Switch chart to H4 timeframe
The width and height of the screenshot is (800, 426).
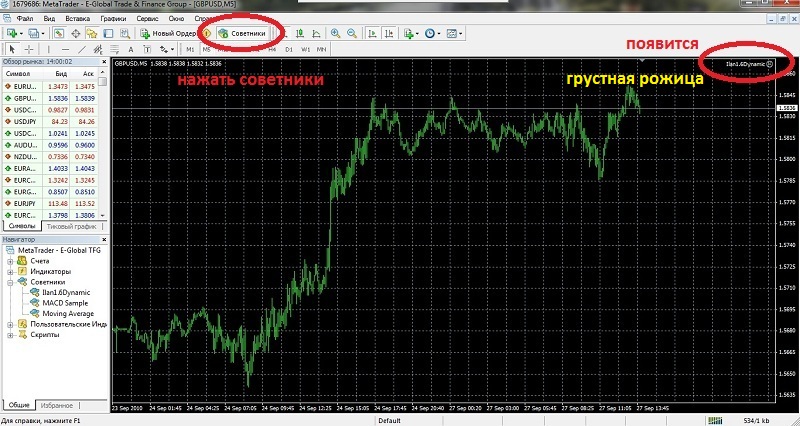(272, 49)
